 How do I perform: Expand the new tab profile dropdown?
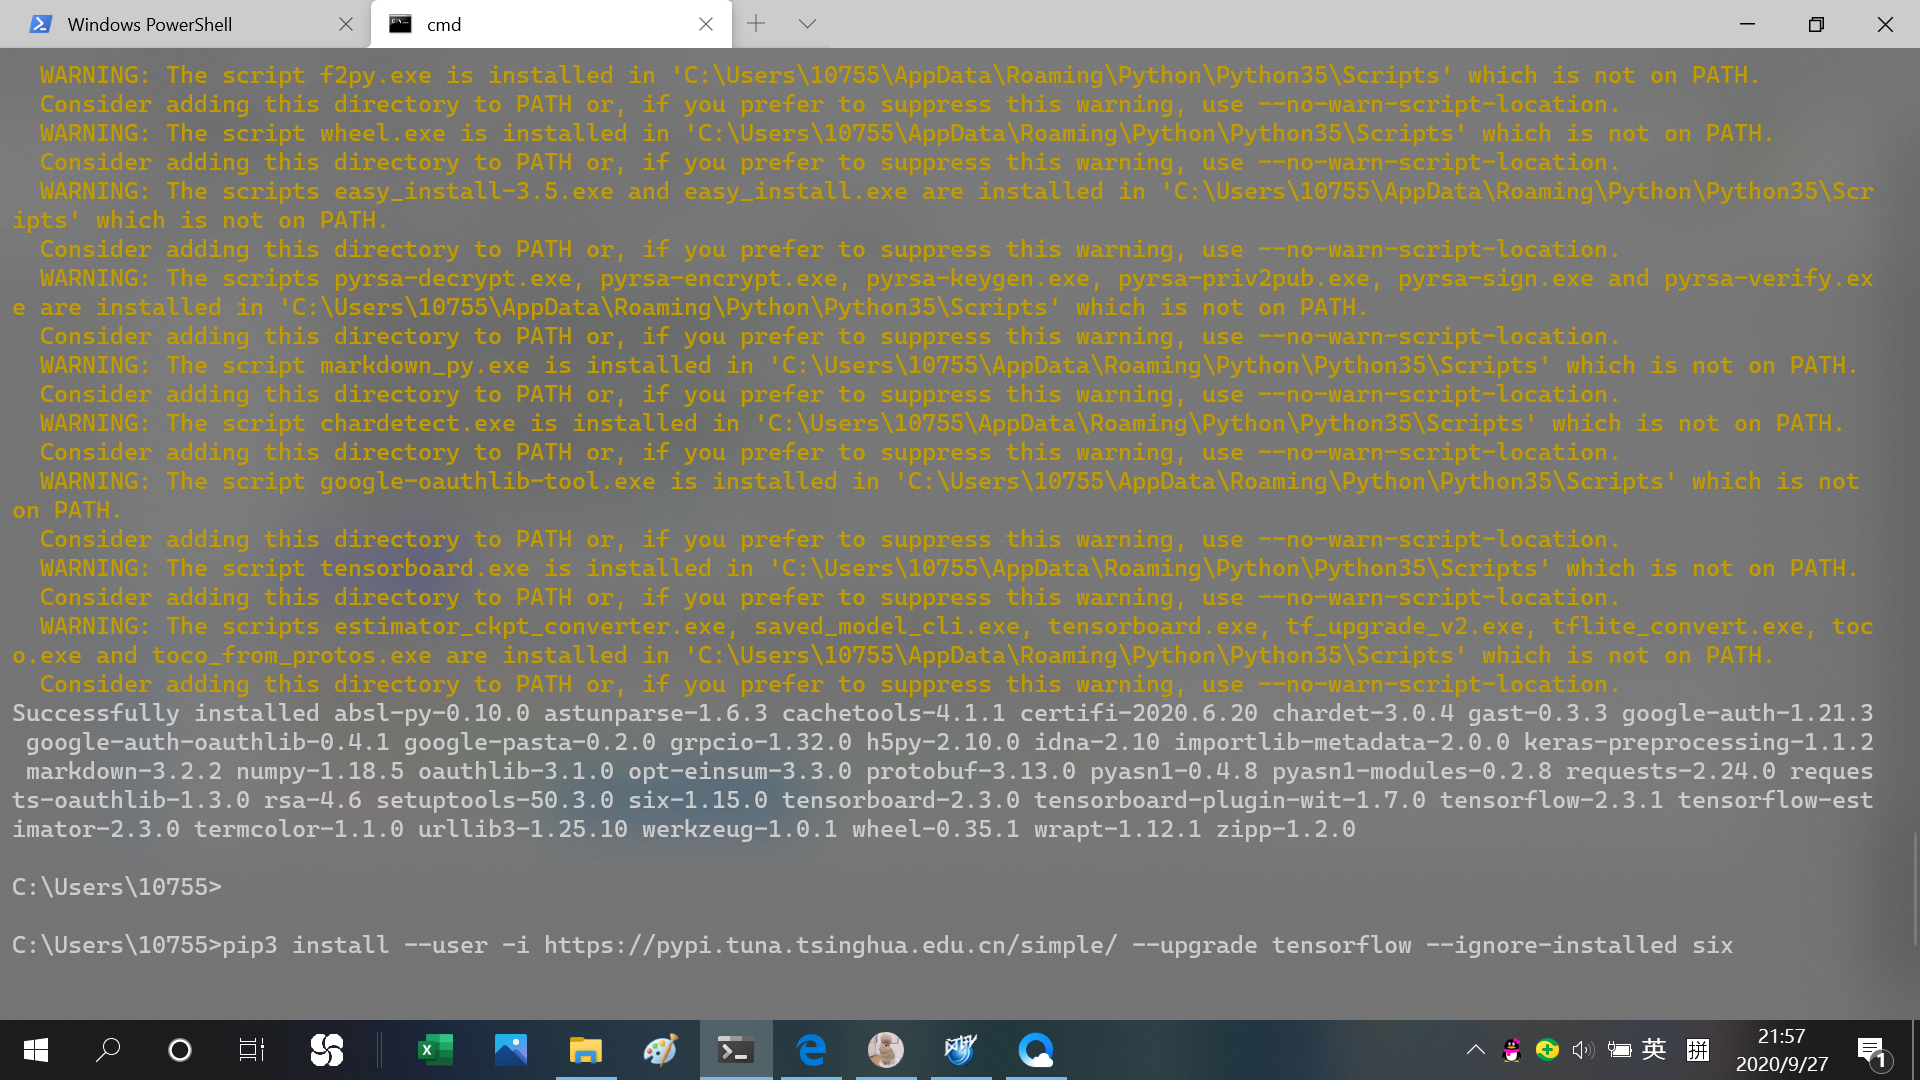(x=807, y=24)
